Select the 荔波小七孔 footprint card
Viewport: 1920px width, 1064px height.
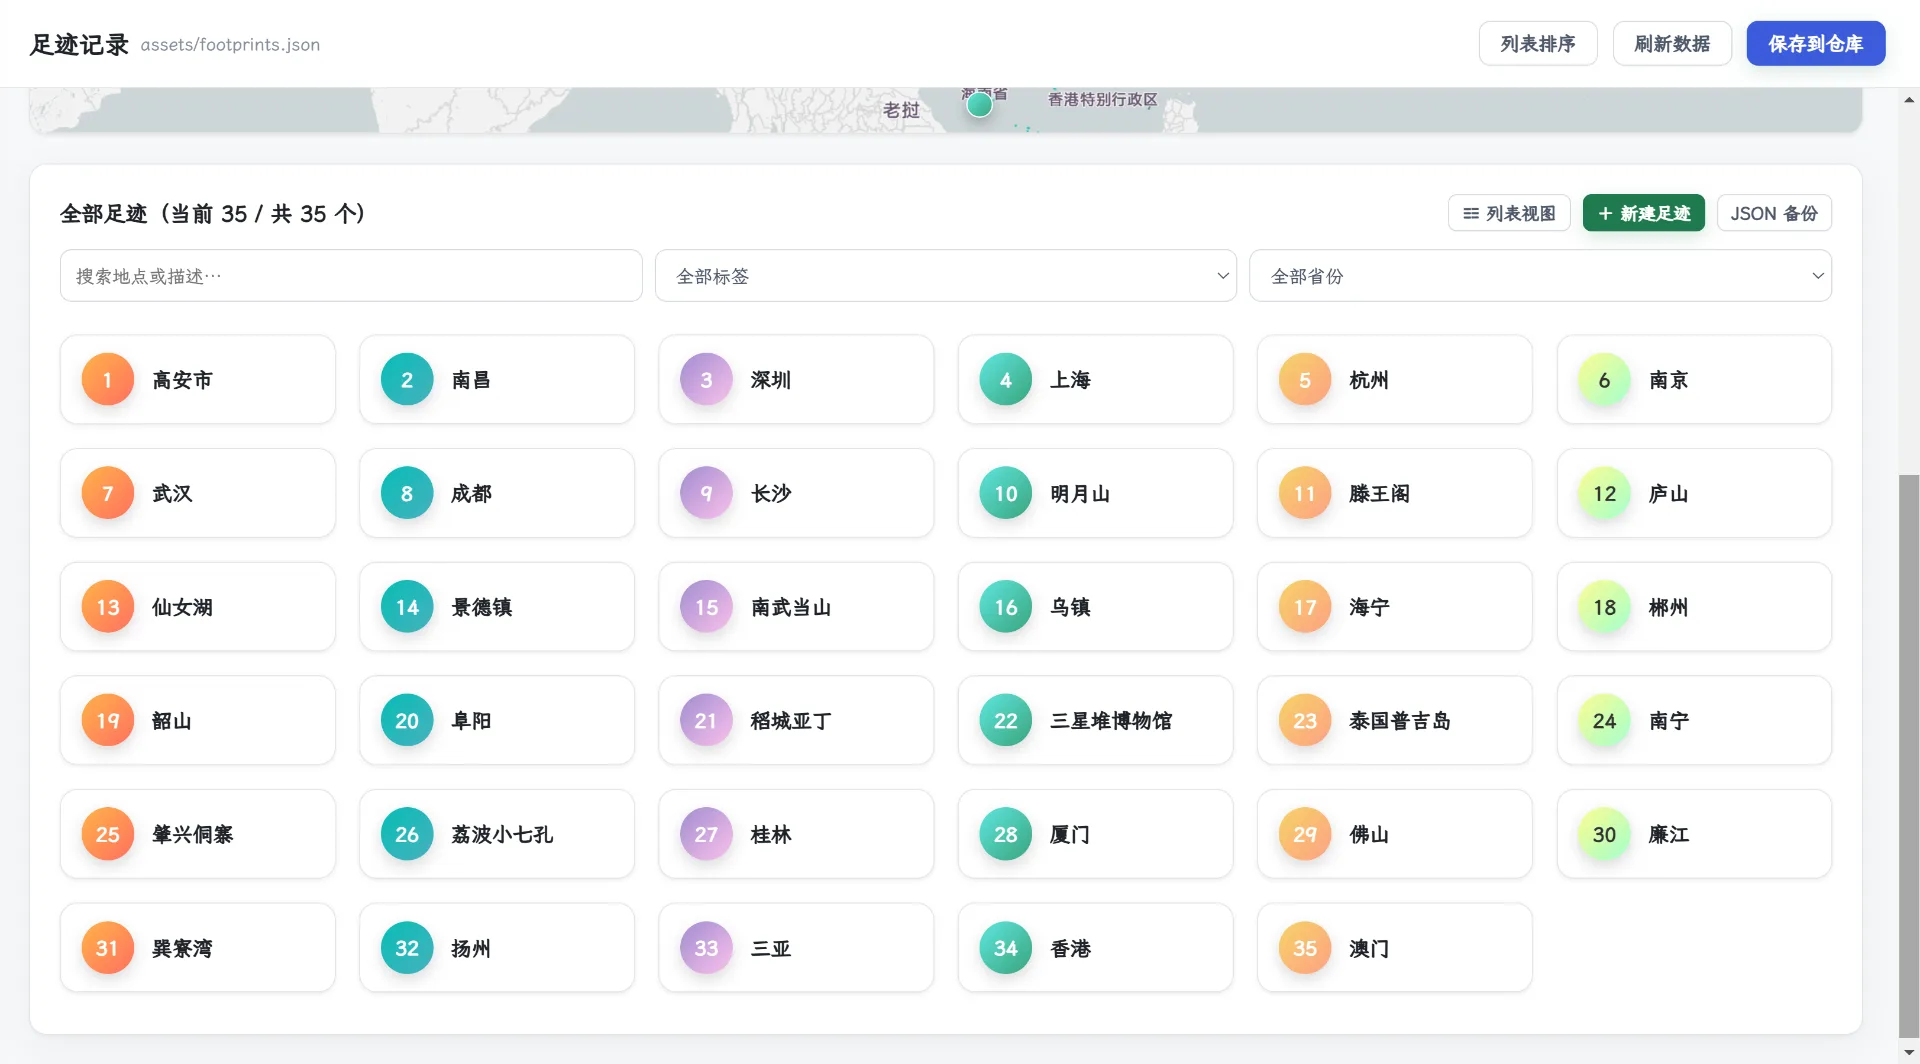point(497,834)
